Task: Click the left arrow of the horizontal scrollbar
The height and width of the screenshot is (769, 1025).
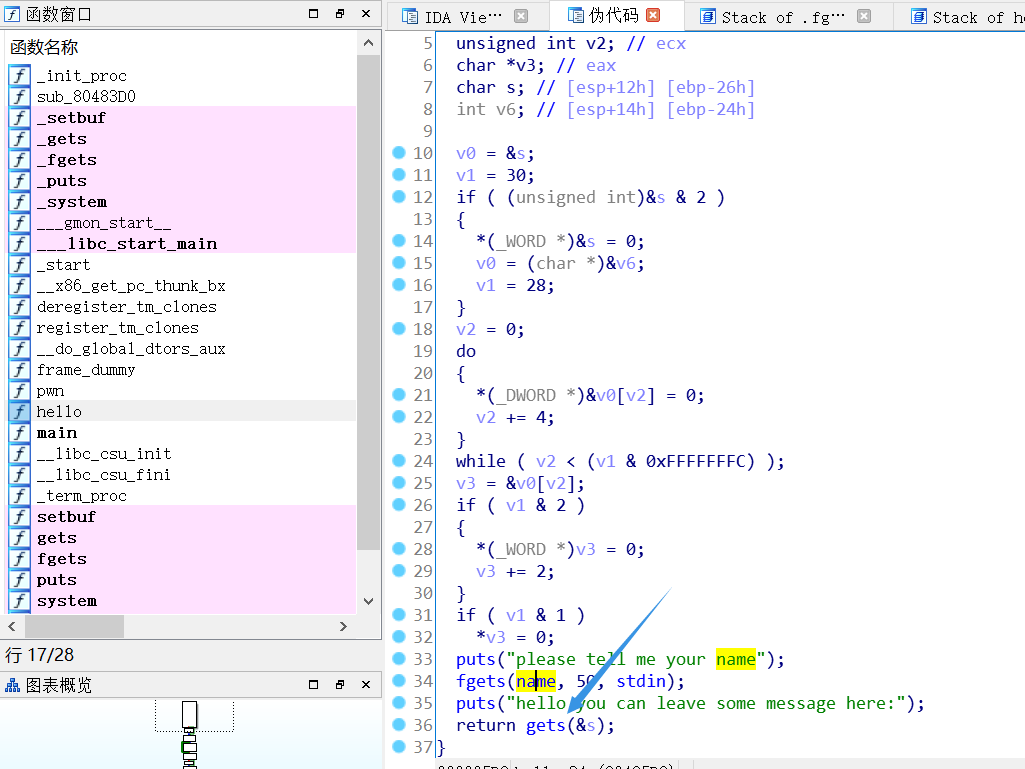Action: coord(9,625)
